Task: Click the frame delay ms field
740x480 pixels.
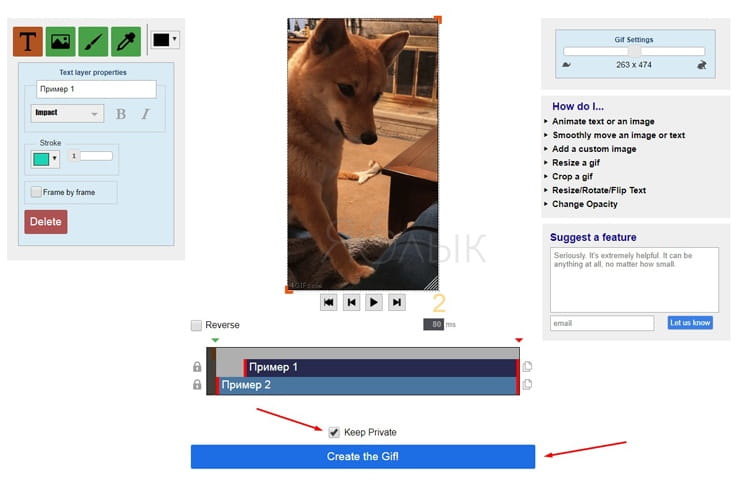Action: pyautogui.click(x=433, y=325)
